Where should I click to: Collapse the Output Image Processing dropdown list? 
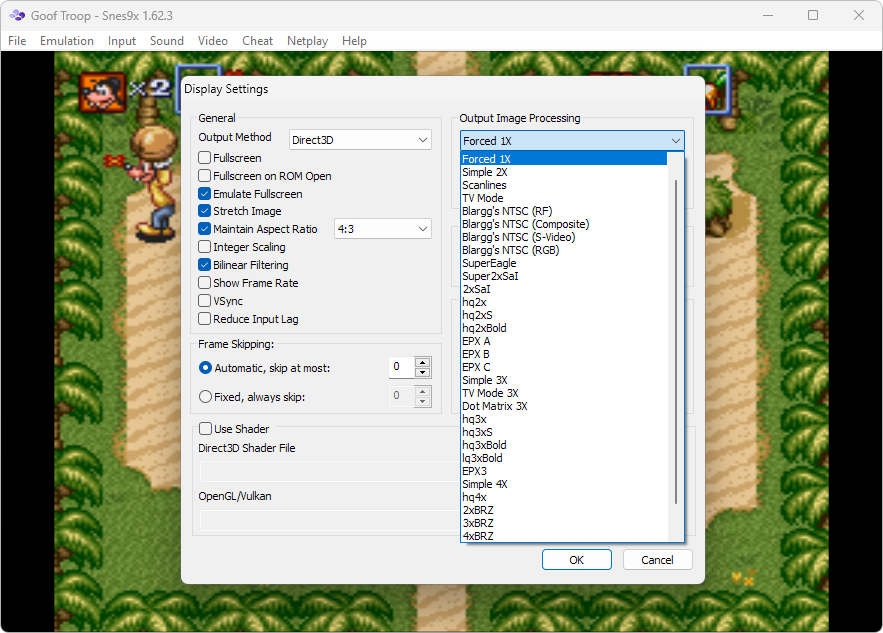click(x=677, y=139)
